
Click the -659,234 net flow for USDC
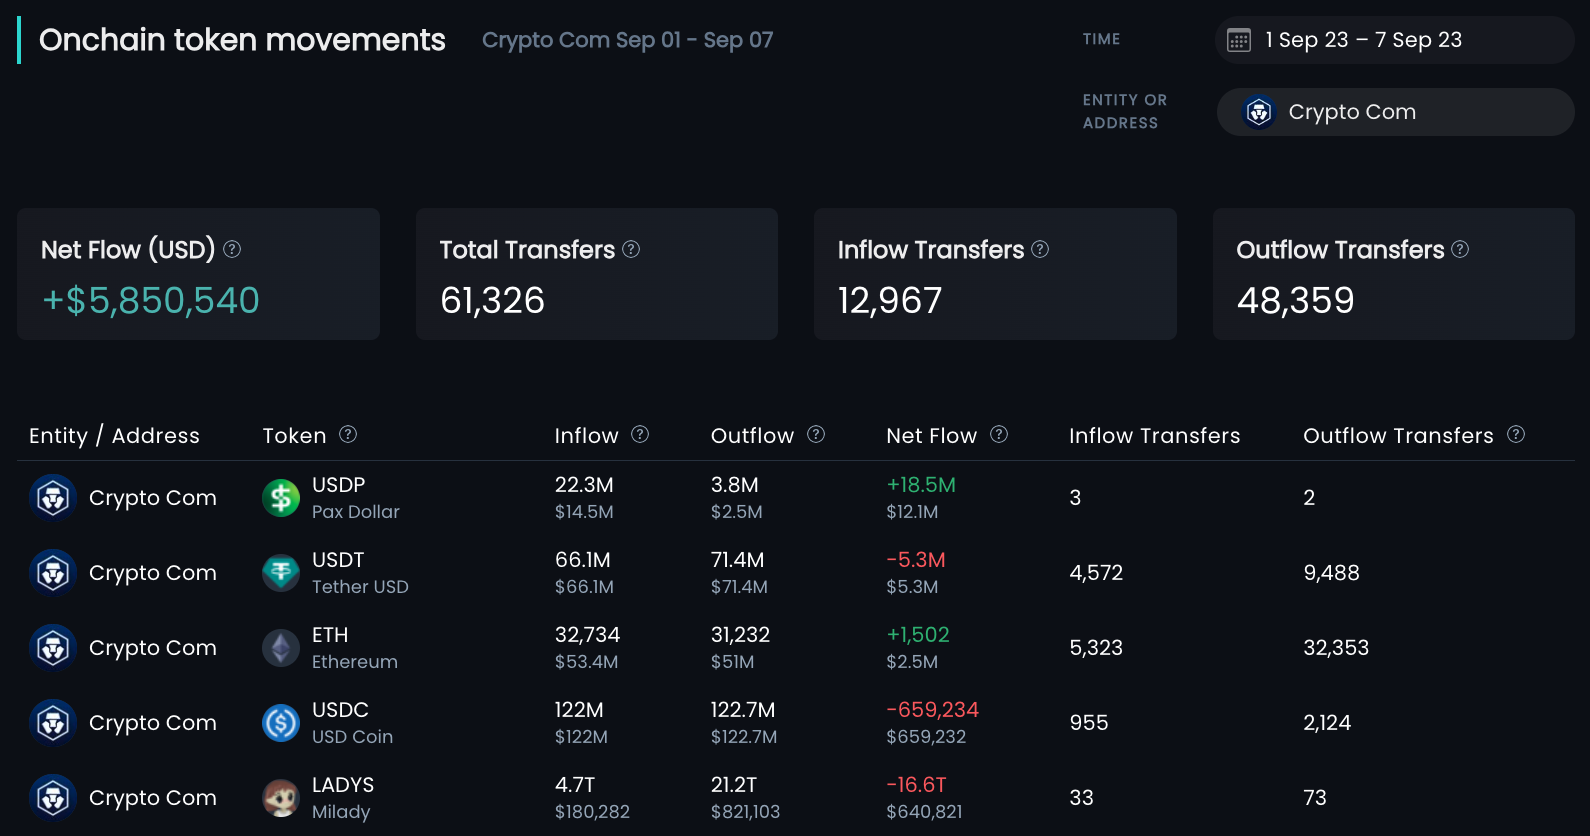coord(932,710)
